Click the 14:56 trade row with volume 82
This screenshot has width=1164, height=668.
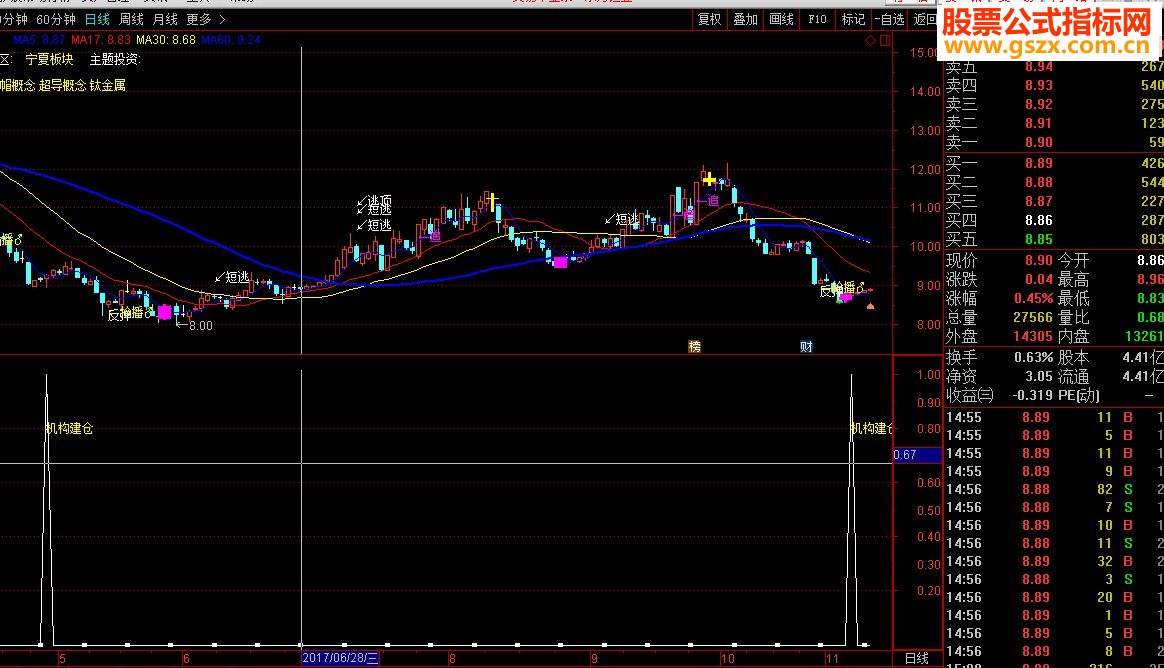1054,490
